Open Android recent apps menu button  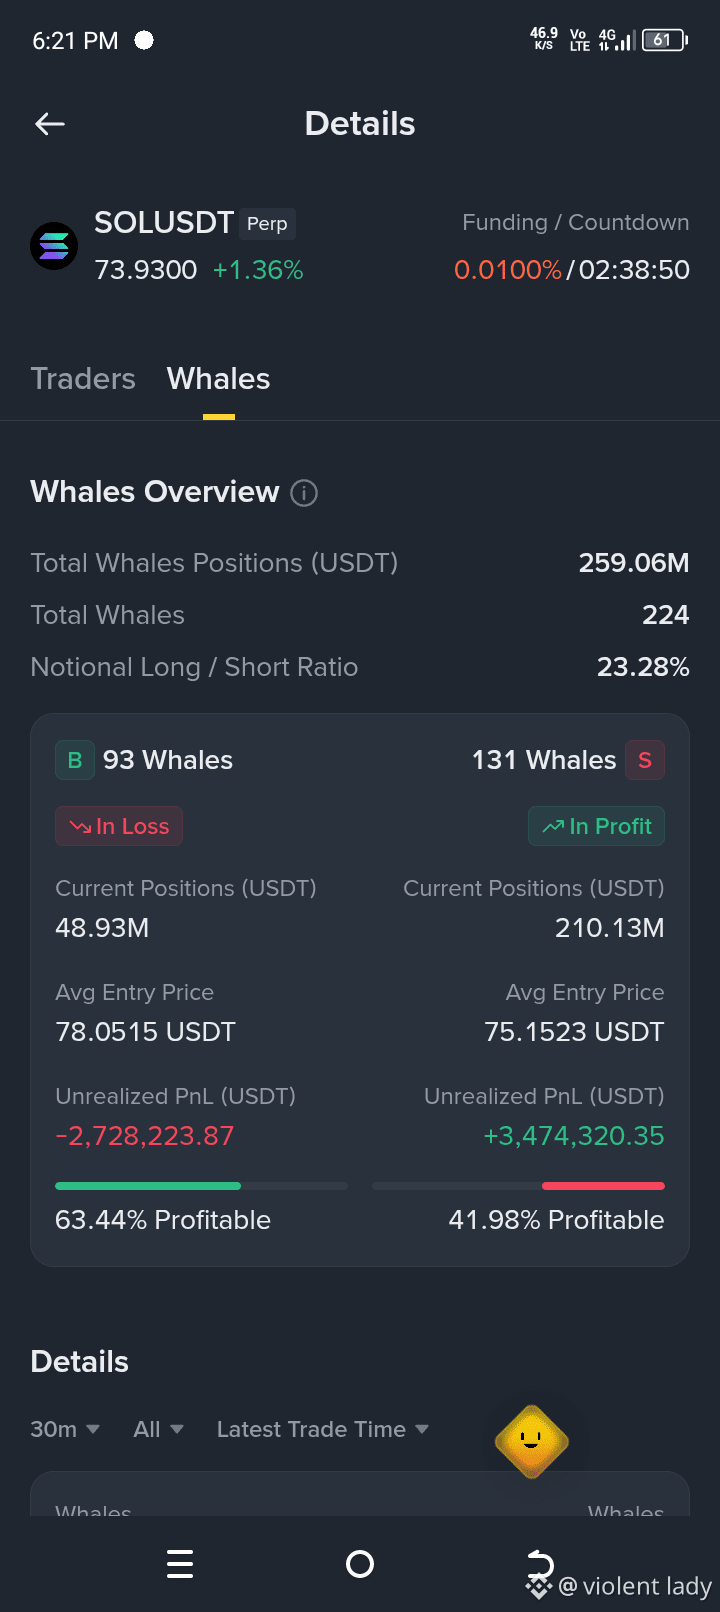tap(180, 1564)
